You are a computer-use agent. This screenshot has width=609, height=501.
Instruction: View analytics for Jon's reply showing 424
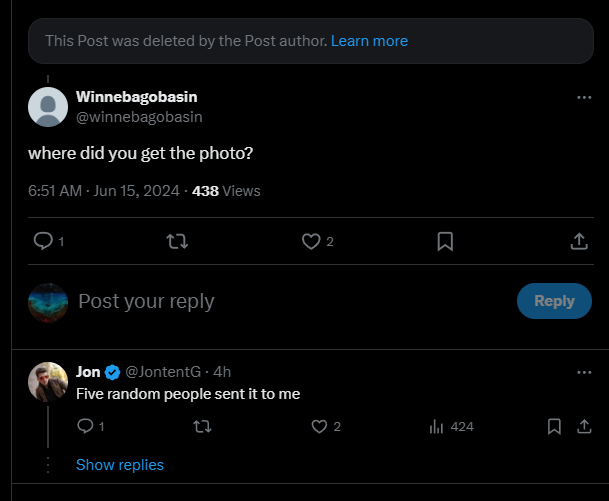click(451, 426)
